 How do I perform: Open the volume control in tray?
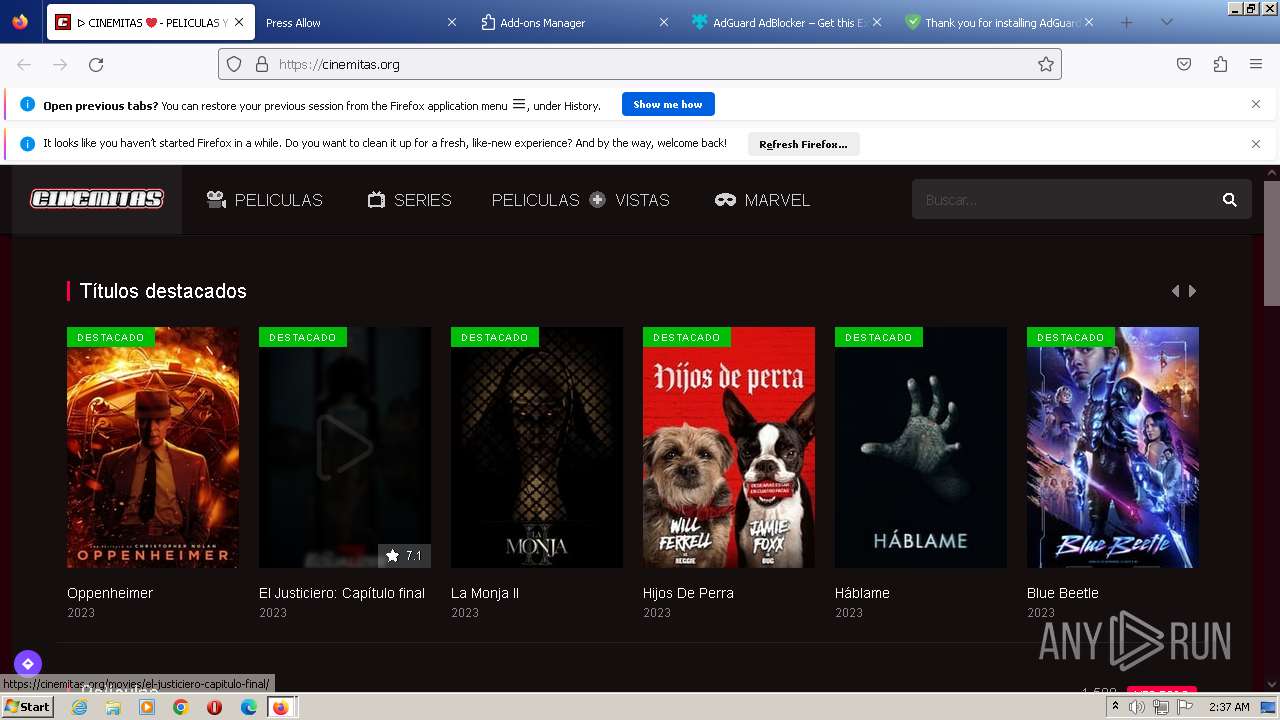tap(1137, 707)
